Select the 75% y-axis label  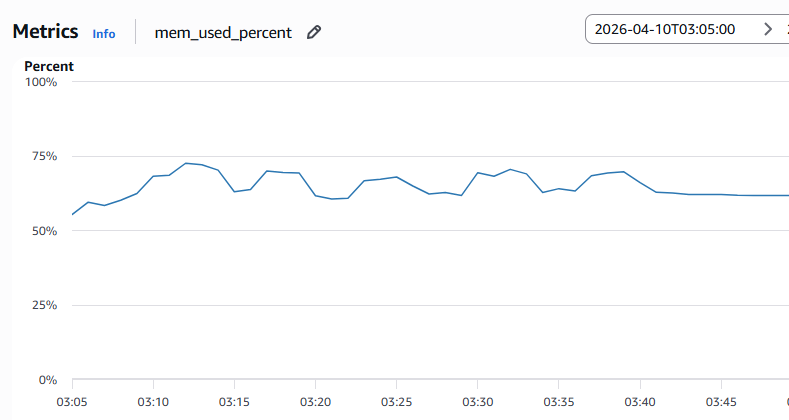pyautogui.click(x=44, y=157)
